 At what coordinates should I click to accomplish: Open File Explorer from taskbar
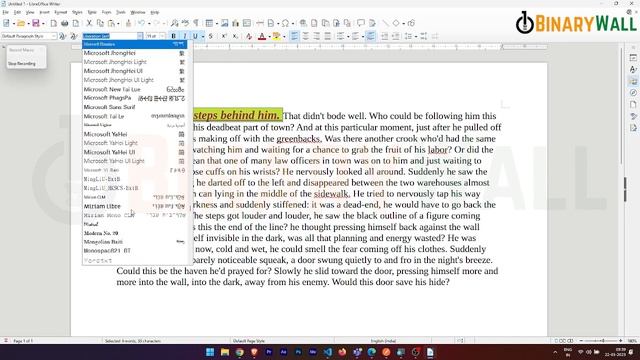[x=224, y=352]
